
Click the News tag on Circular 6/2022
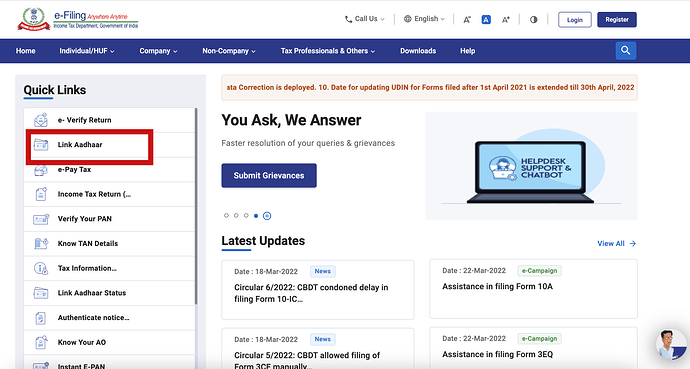coord(323,271)
